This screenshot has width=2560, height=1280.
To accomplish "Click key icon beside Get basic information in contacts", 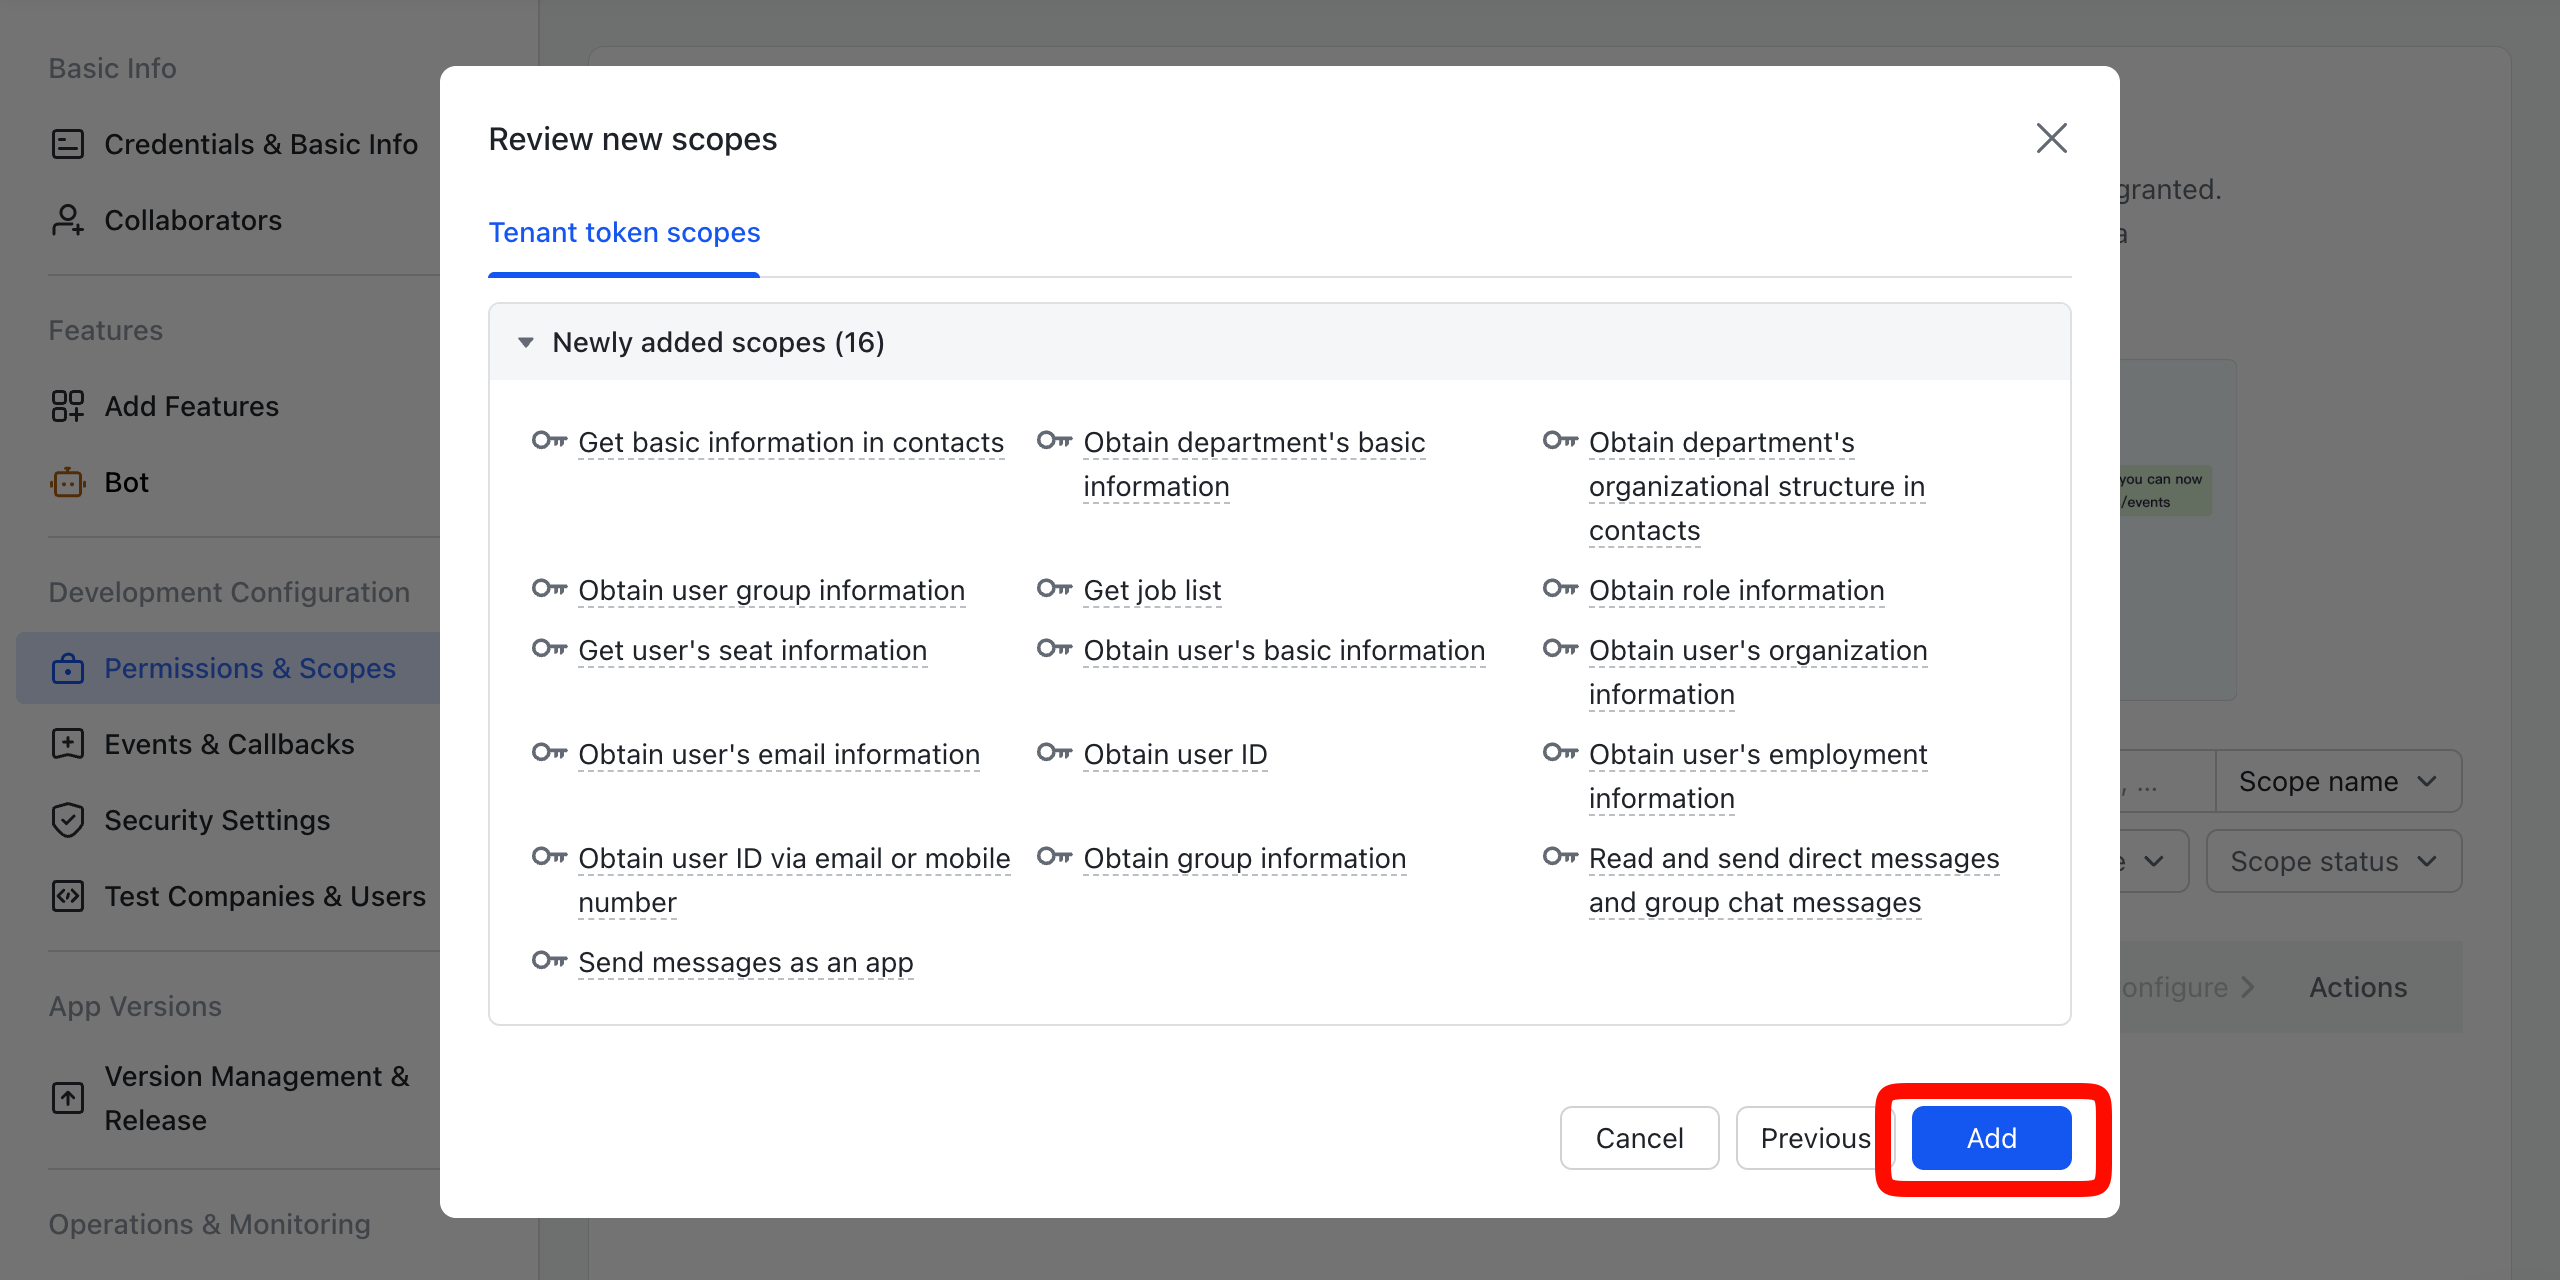I will tap(549, 440).
